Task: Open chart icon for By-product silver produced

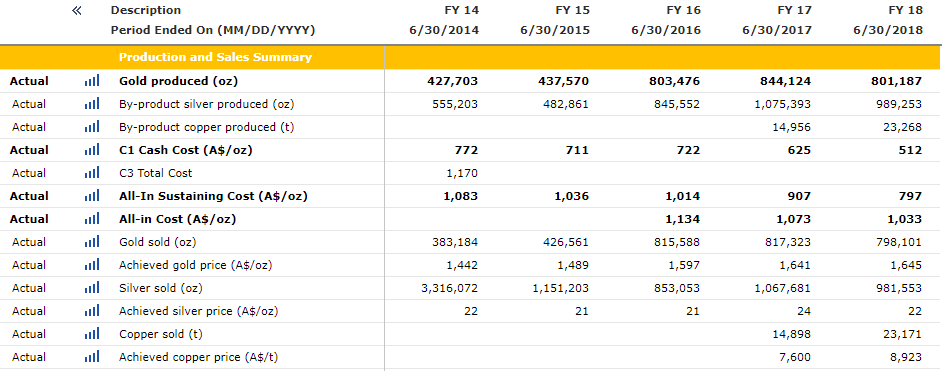Action: [92, 104]
